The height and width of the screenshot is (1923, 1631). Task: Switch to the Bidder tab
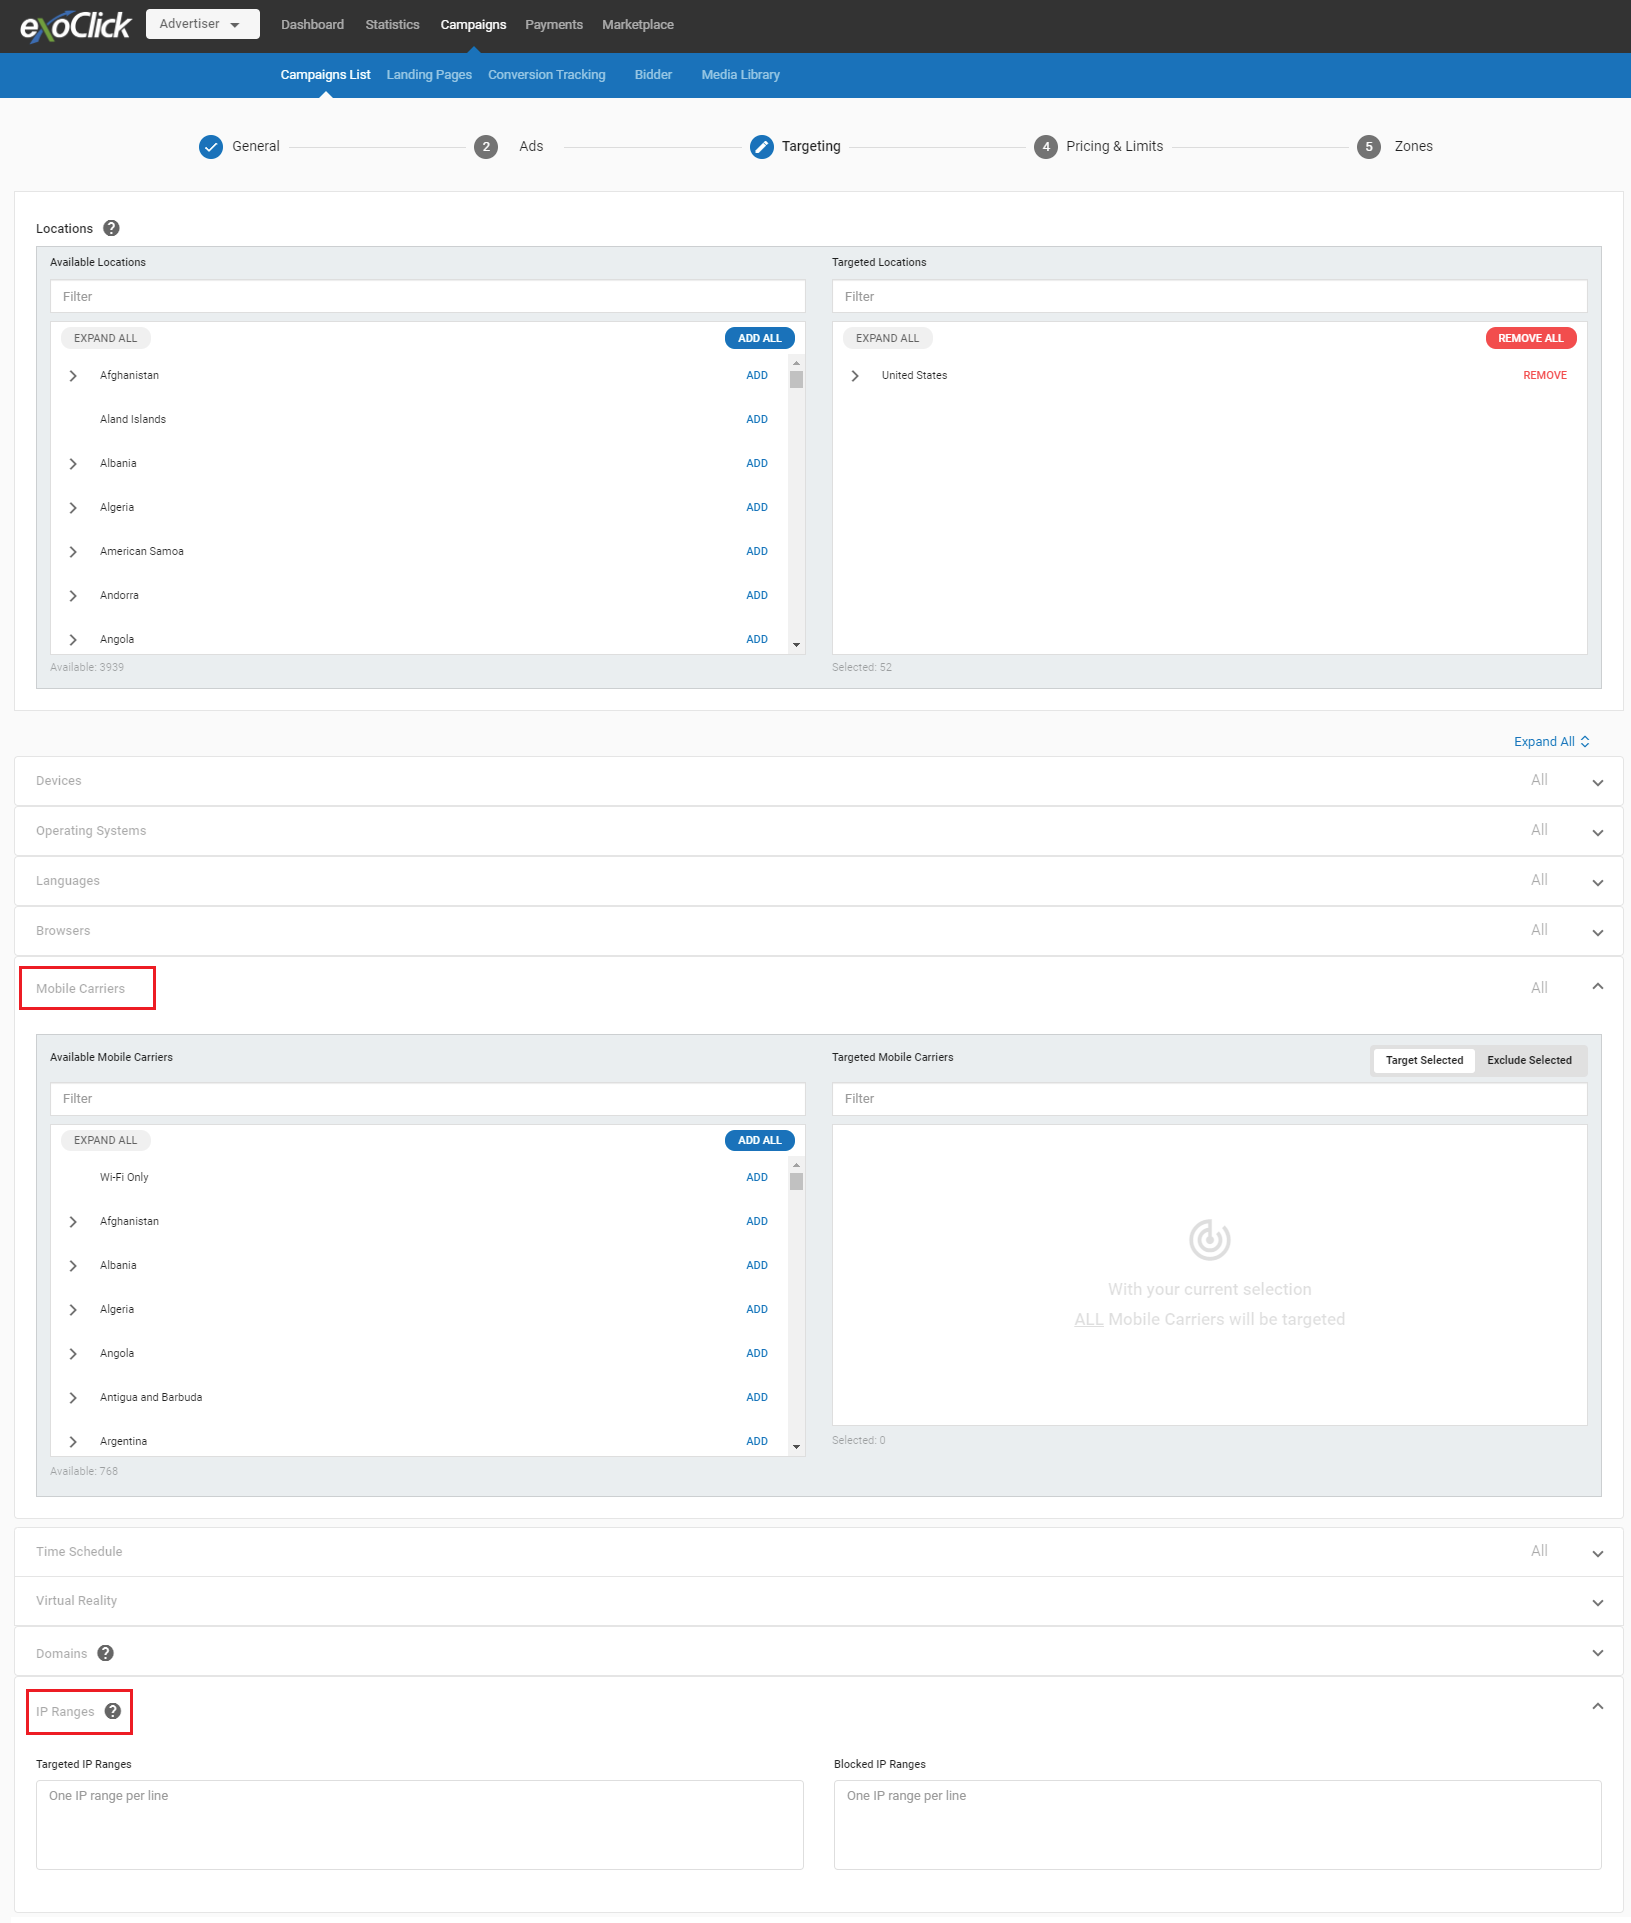tap(653, 75)
